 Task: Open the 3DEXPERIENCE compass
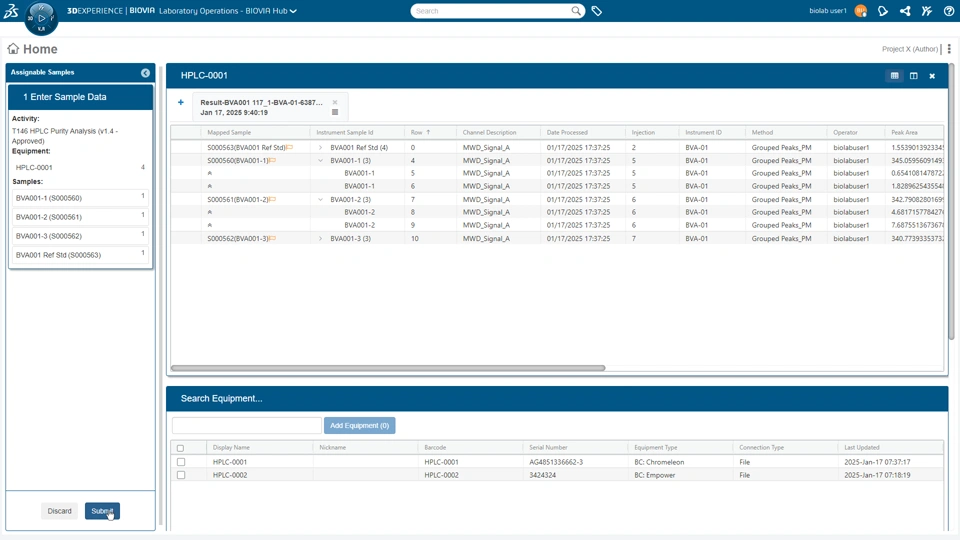pos(41,18)
